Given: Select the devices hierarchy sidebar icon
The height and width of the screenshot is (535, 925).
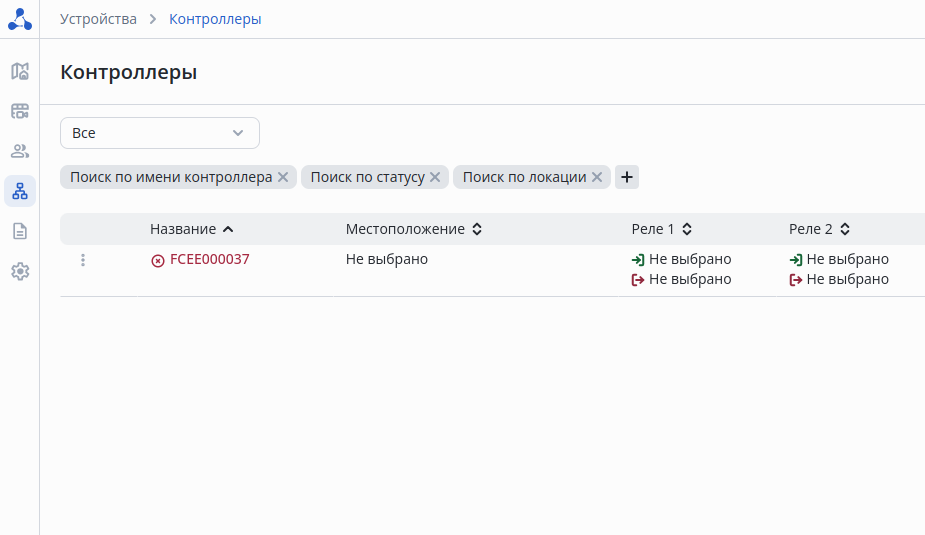Looking at the screenshot, I should point(20,191).
